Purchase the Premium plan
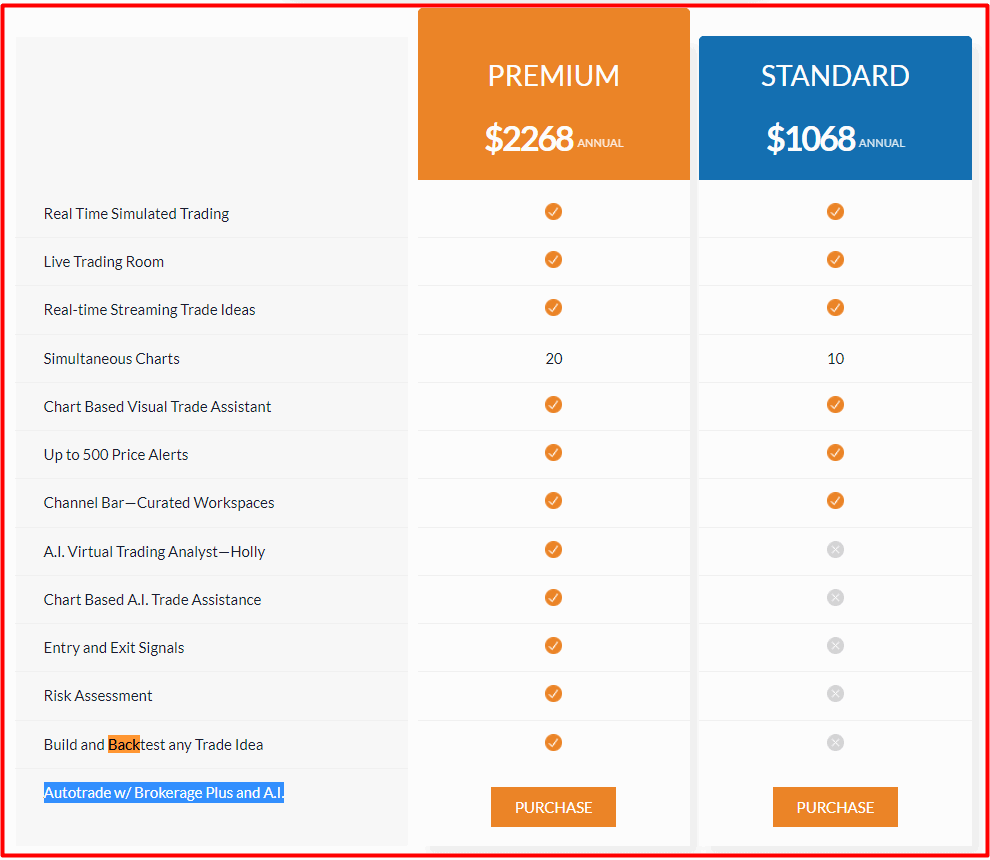The height and width of the screenshot is (860, 990). coord(553,806)
